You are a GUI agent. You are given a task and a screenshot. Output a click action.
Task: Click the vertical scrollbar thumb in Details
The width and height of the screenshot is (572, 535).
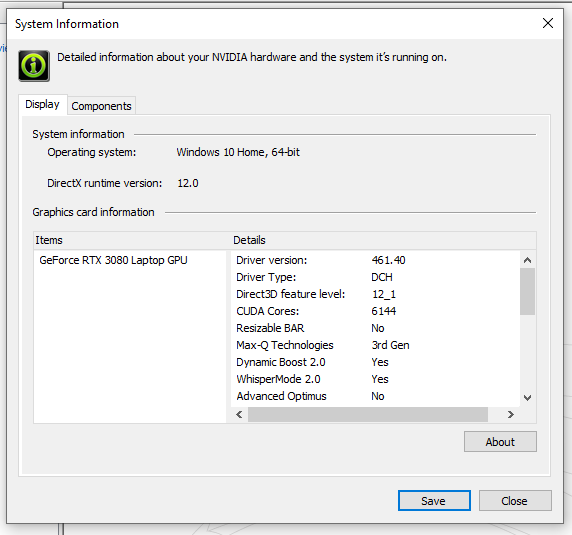pyautogui.click(x=527, y=291)
